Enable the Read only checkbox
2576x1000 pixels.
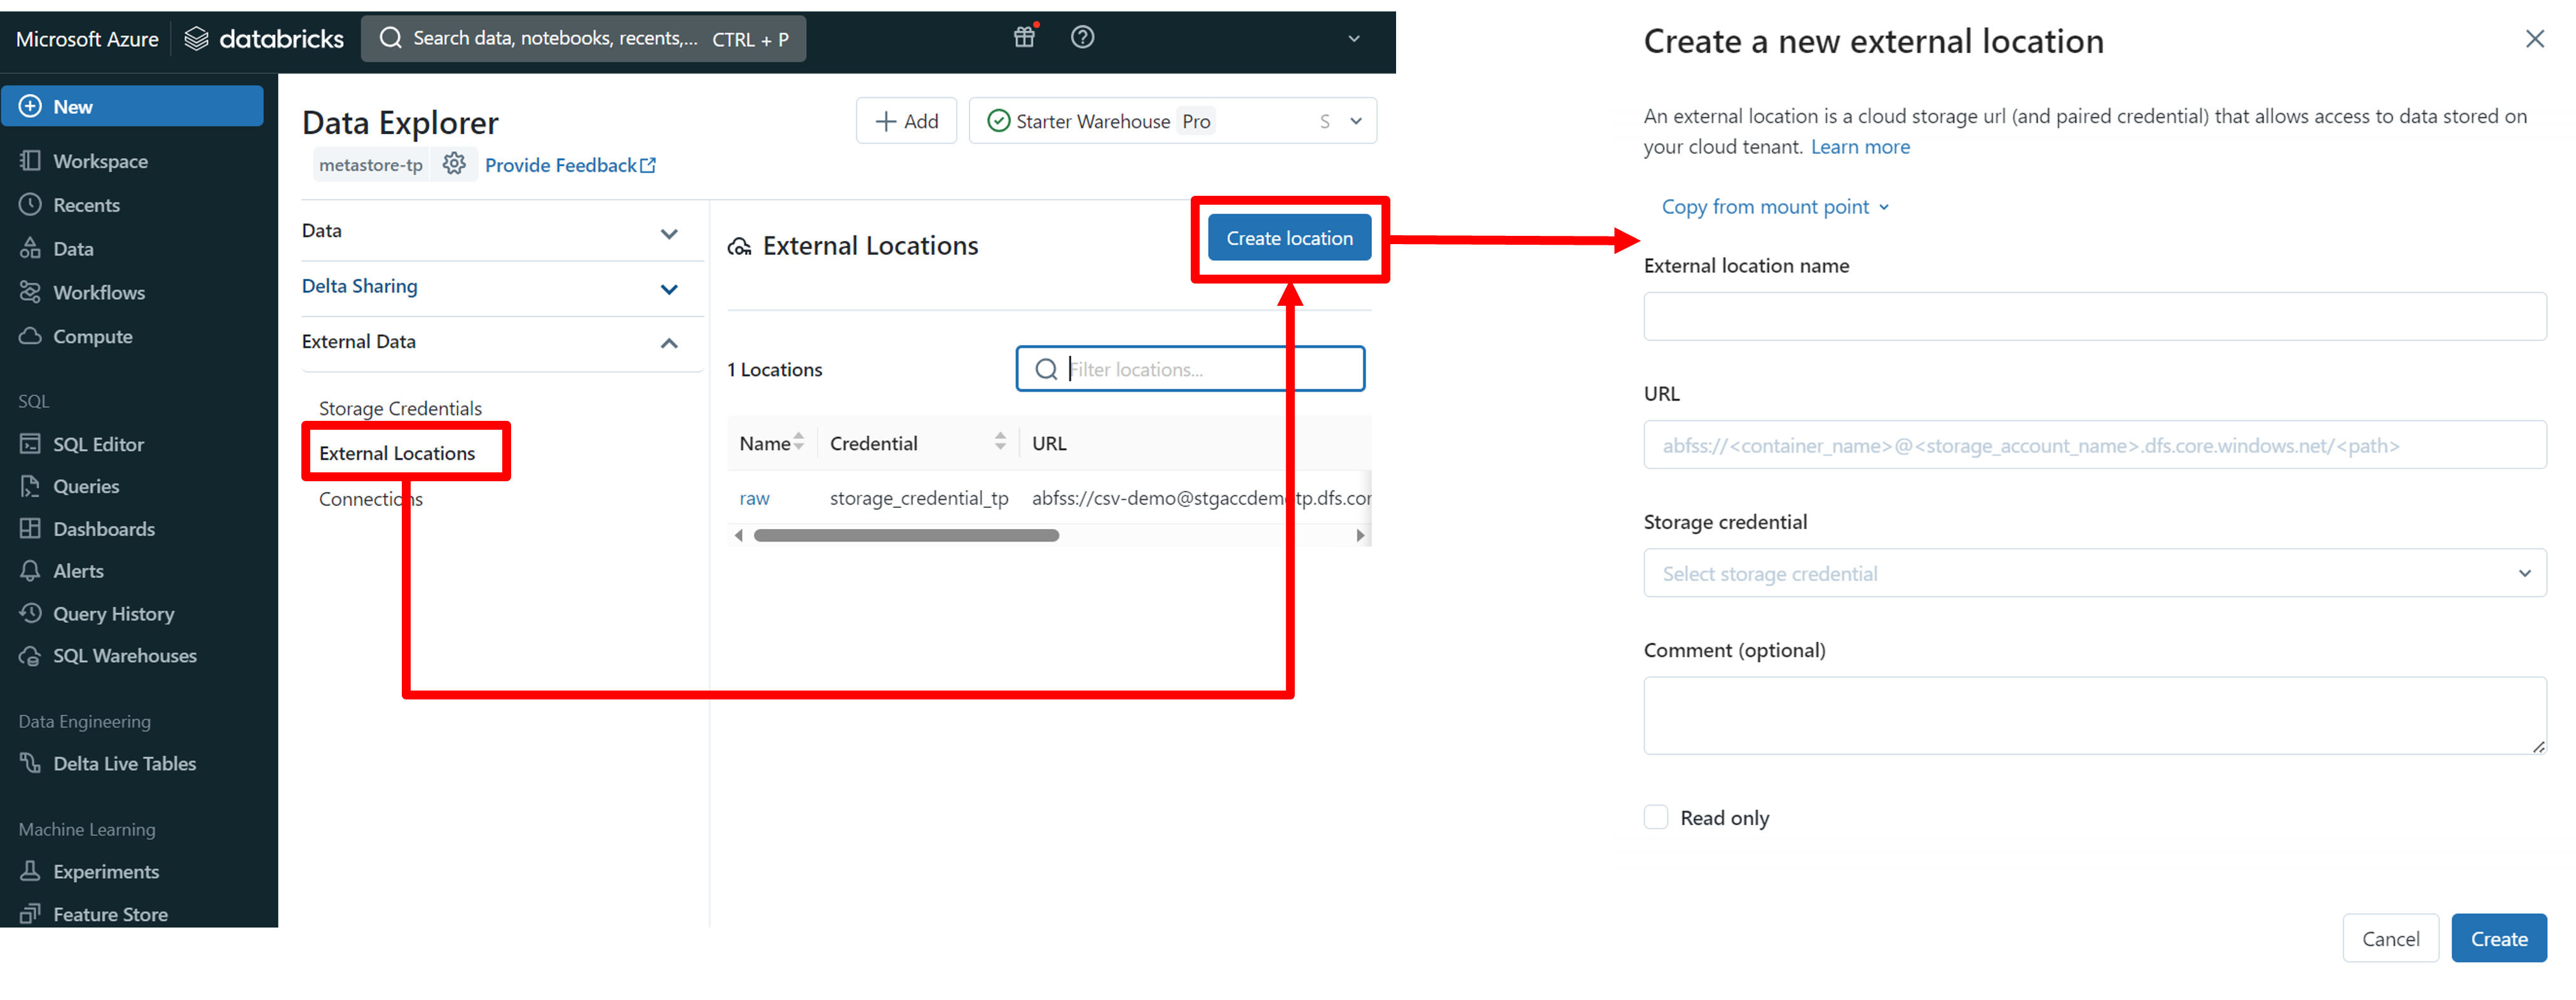(x=1656, y=818)
